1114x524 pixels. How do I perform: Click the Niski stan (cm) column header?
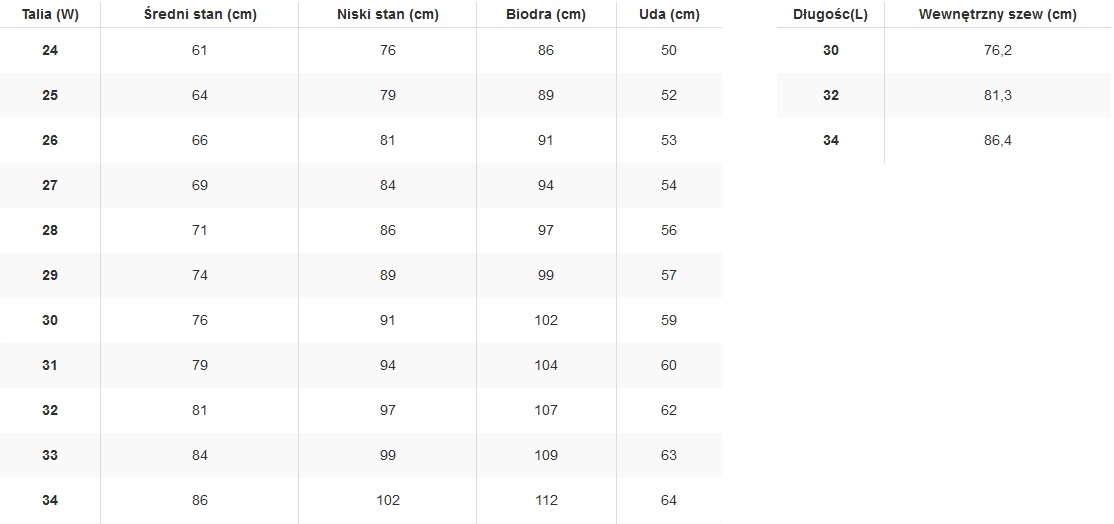pyautogui.click(x=388, y=15)
